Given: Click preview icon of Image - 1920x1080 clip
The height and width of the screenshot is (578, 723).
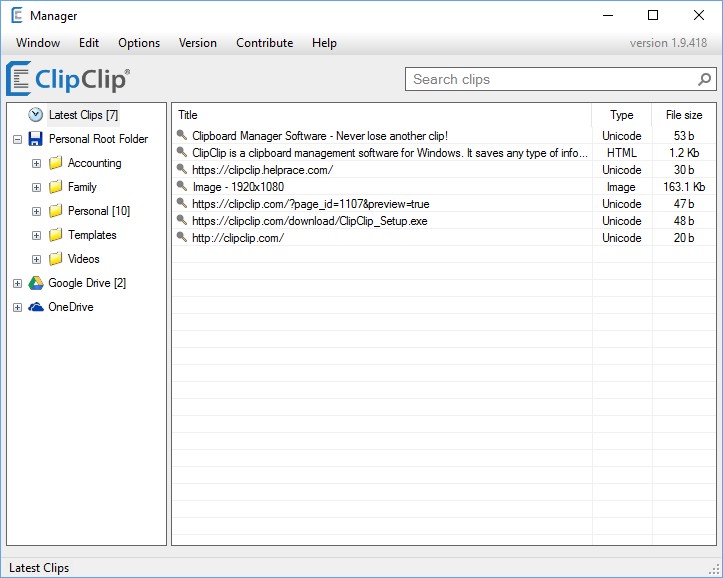Looking at the screenshot, I should pyautogui.click(x=182, y=186).
